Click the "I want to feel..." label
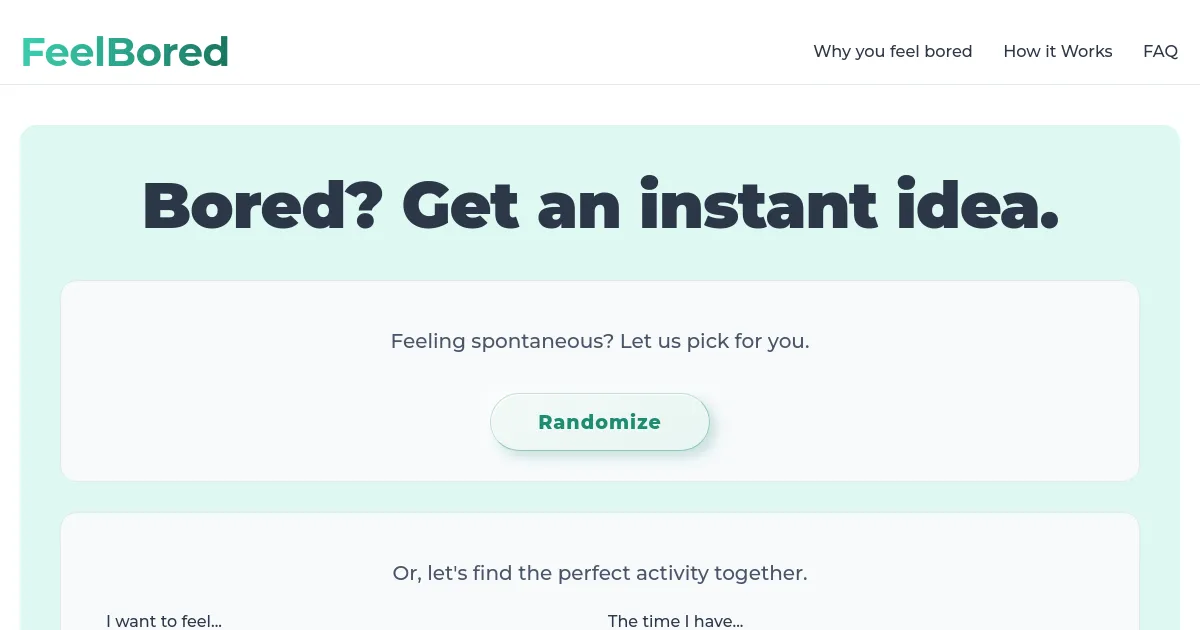This screenshot has width=1200, height=630. (x=164, y=621)
